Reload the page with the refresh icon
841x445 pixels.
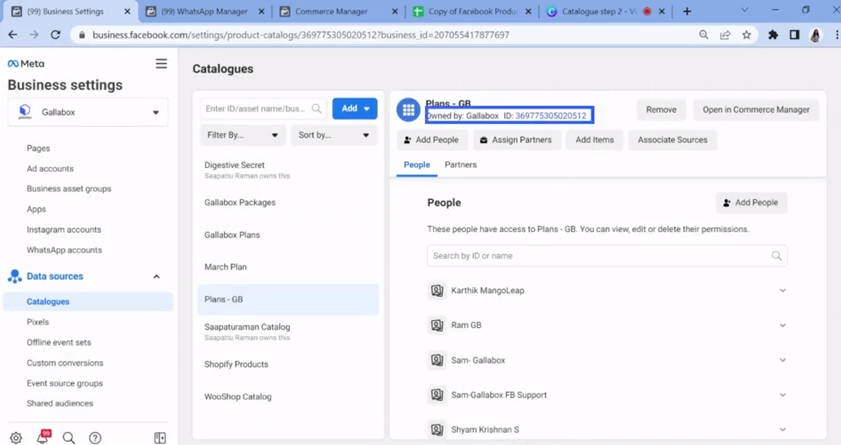pyautogui.click(x=55, y=35)
